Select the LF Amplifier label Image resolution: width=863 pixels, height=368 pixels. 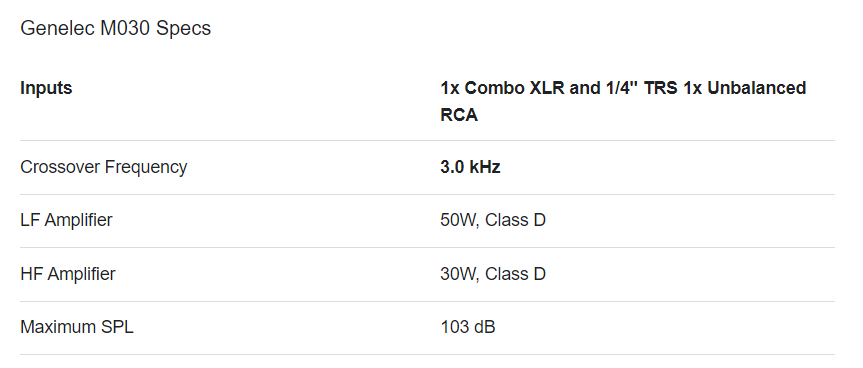point(66,220)
